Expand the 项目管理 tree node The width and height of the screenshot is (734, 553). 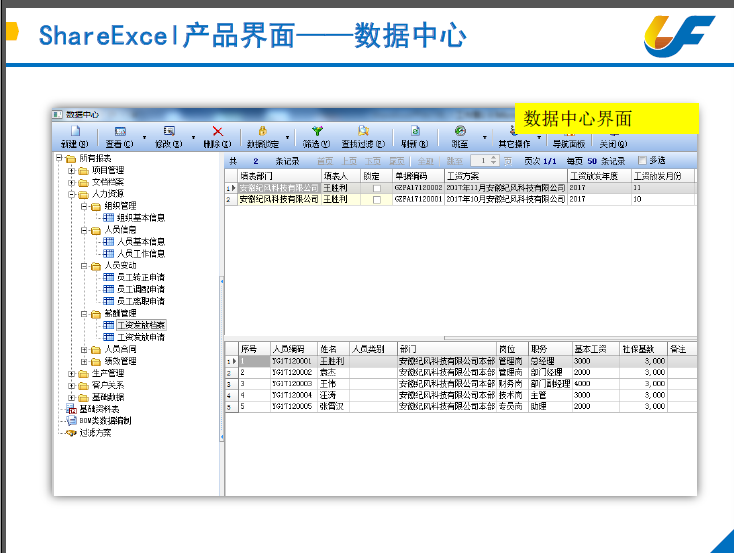(x=72, y=170)
